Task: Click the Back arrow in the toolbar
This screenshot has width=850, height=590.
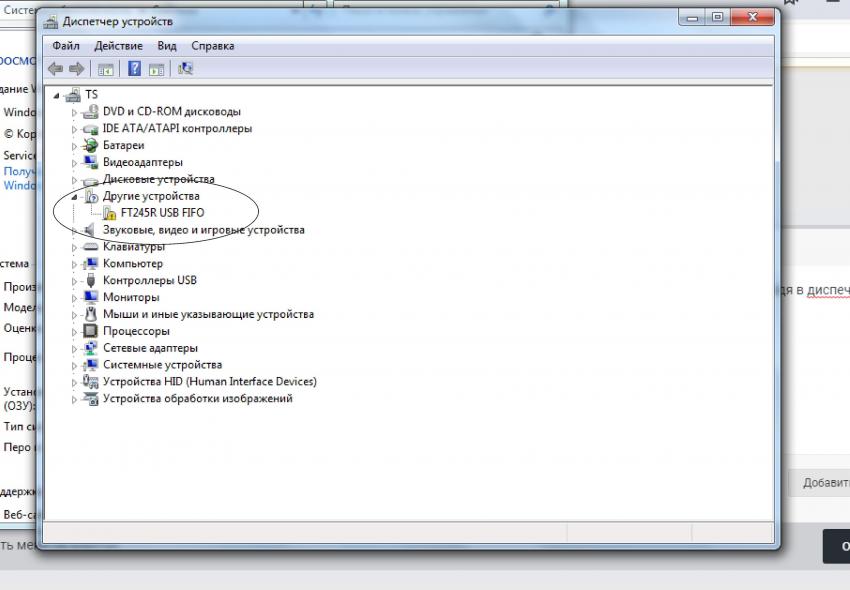Action: point(55,69)
